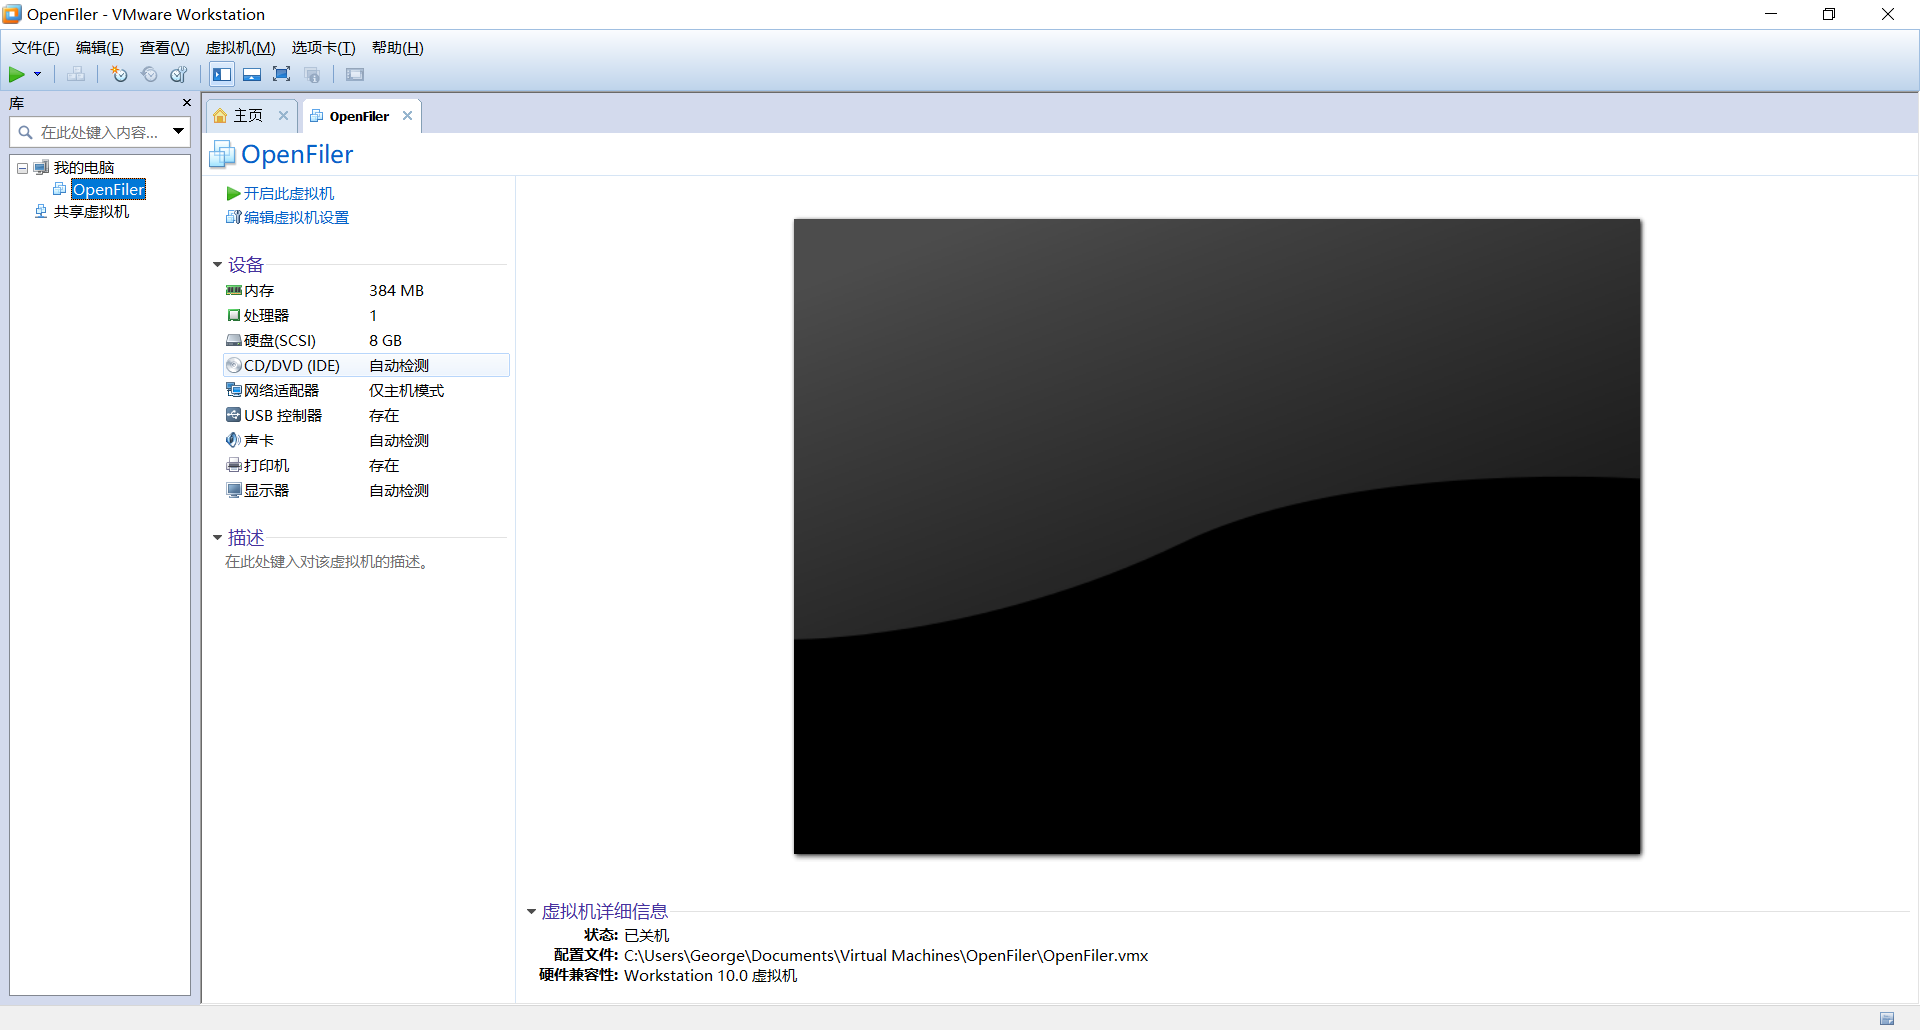
Task: Toggle the library sidebar view icon
Action: (x=222, y=74)
